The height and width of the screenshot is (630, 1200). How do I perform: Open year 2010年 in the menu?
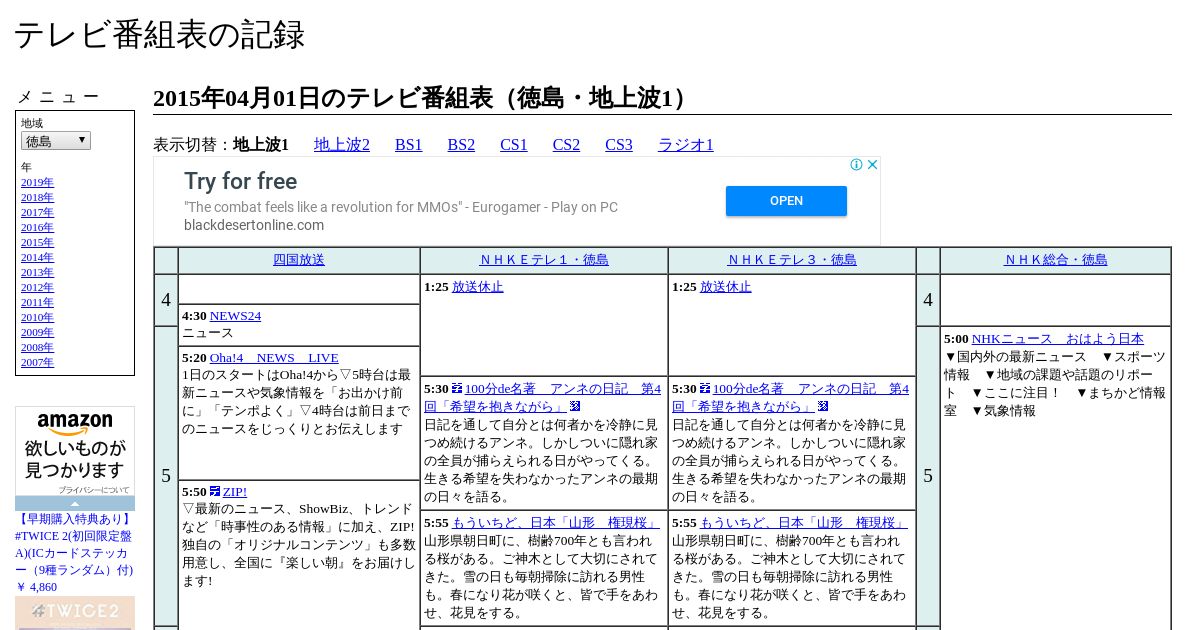(x=37, y=318)
